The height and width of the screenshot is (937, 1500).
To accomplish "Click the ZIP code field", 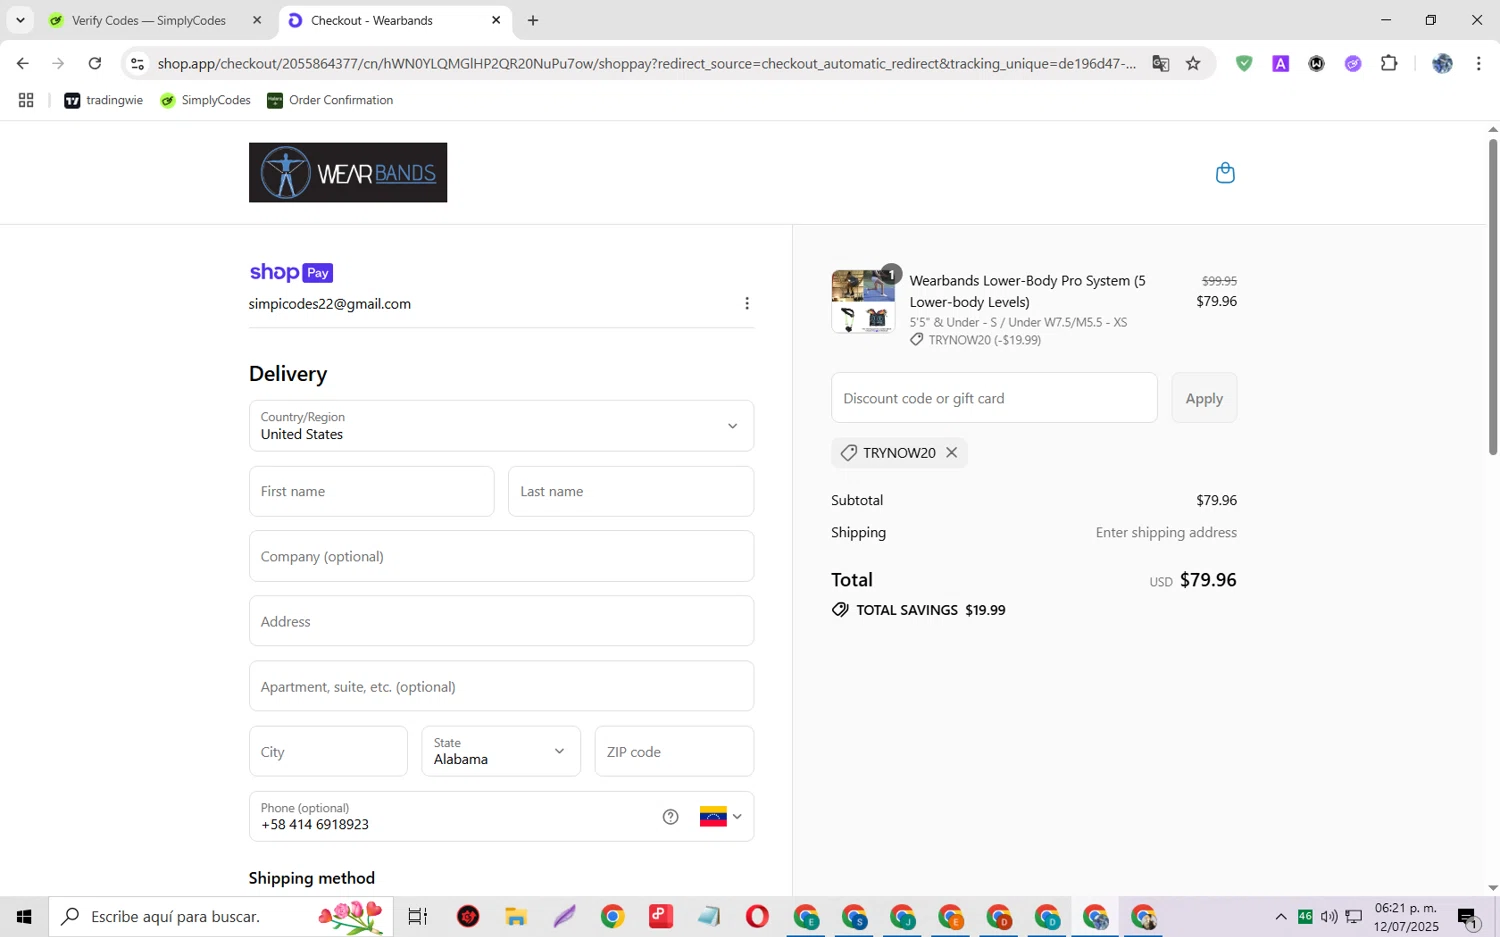I will (x=674, y=752).
